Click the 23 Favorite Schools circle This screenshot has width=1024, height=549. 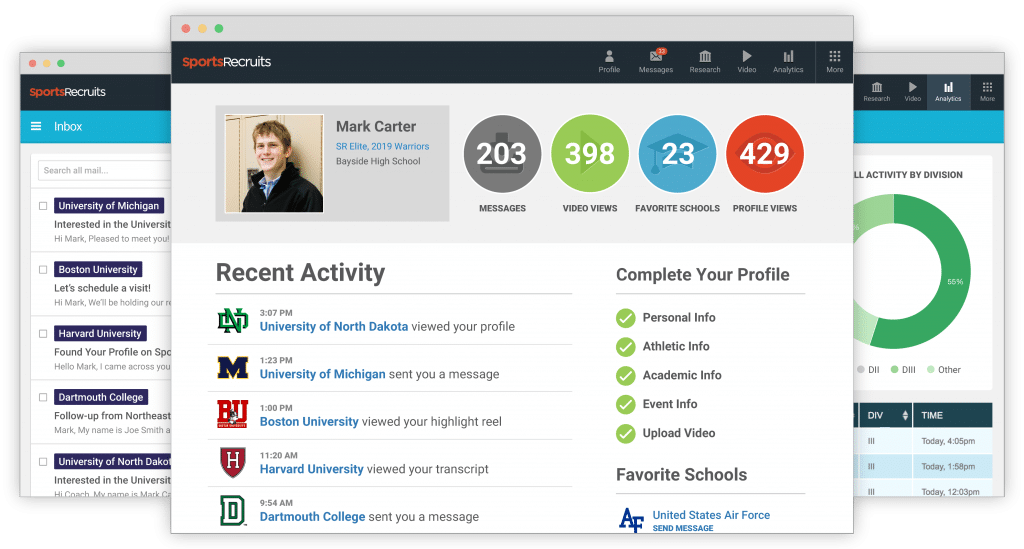[x=677, y=154]
